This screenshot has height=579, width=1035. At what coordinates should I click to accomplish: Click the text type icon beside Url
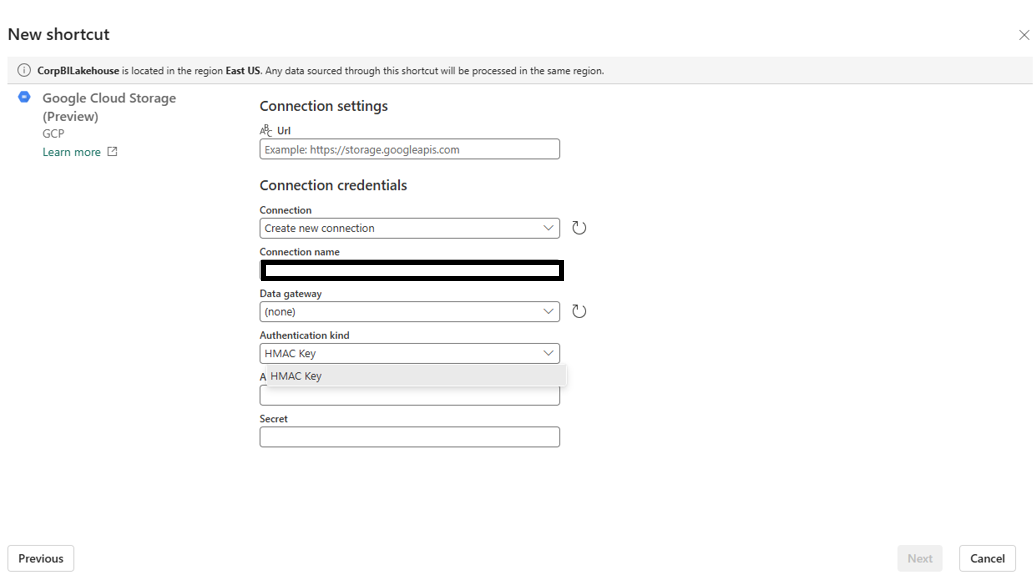tap(266, 131)
